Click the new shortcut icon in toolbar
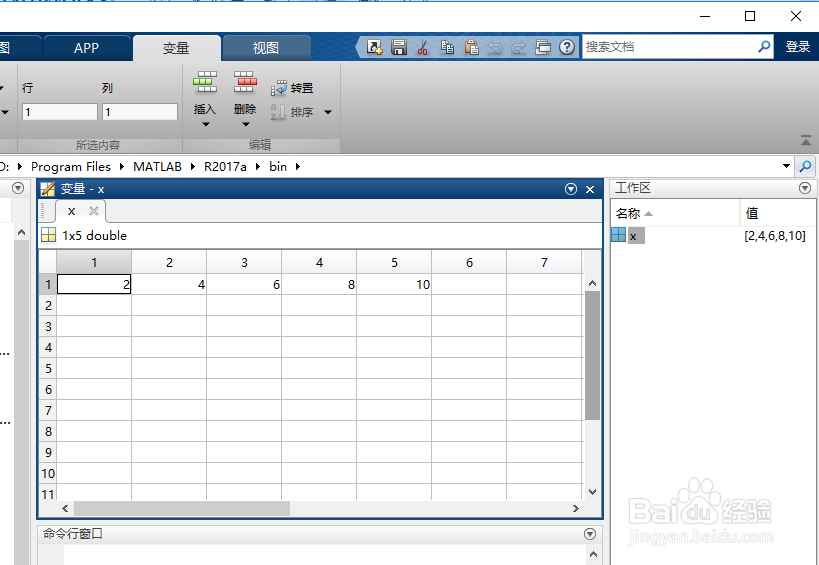 click(x=375, y=47)
